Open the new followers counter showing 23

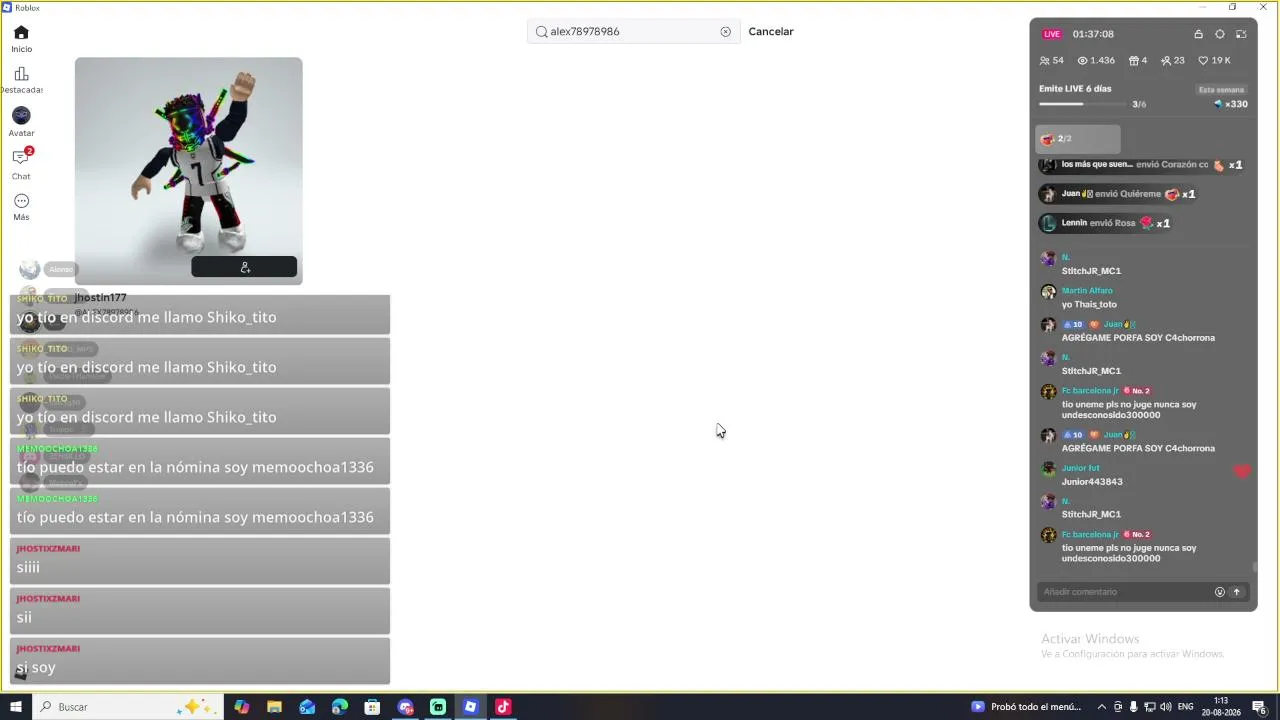(x=1173, y=61)
